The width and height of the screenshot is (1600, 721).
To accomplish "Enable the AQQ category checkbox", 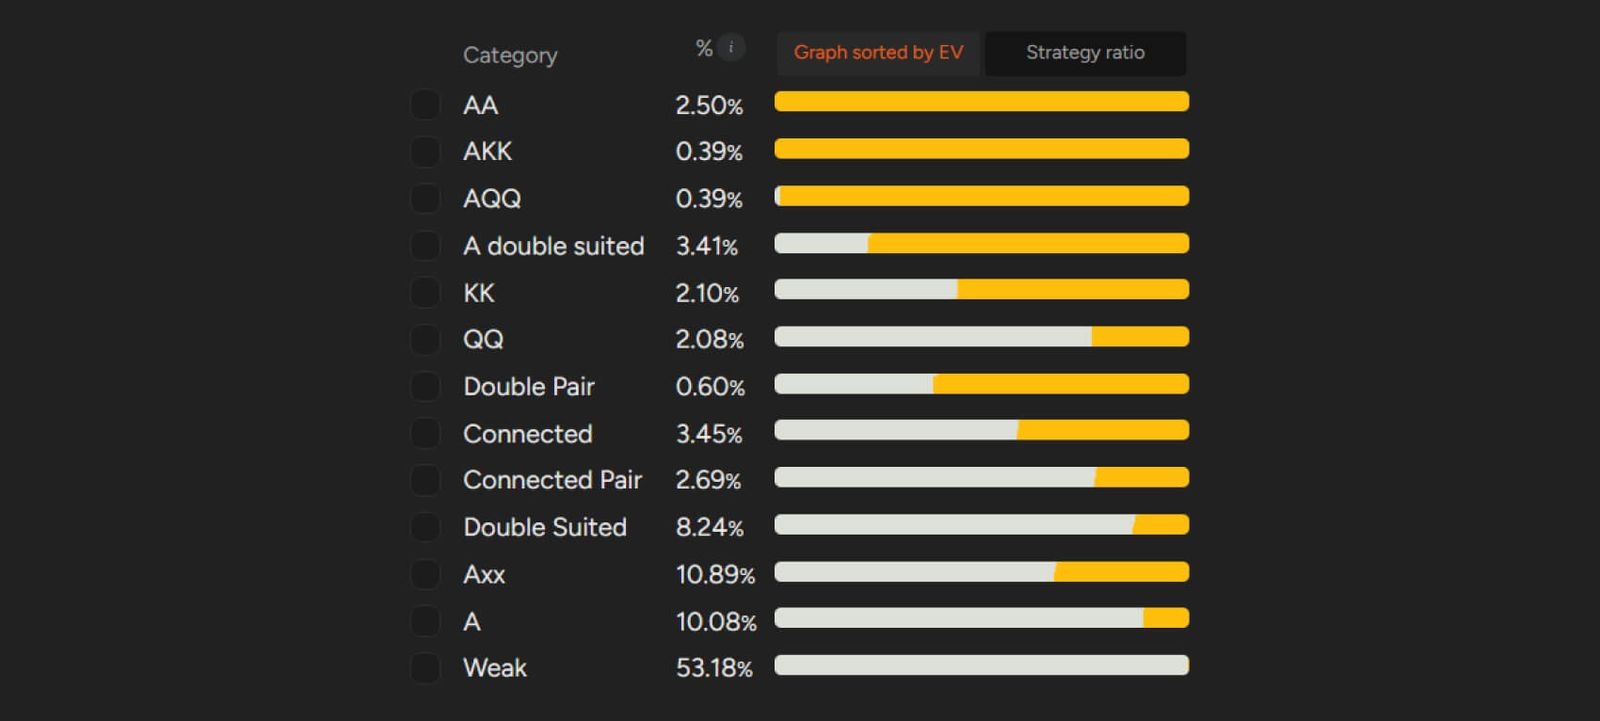I will (425, 199).
